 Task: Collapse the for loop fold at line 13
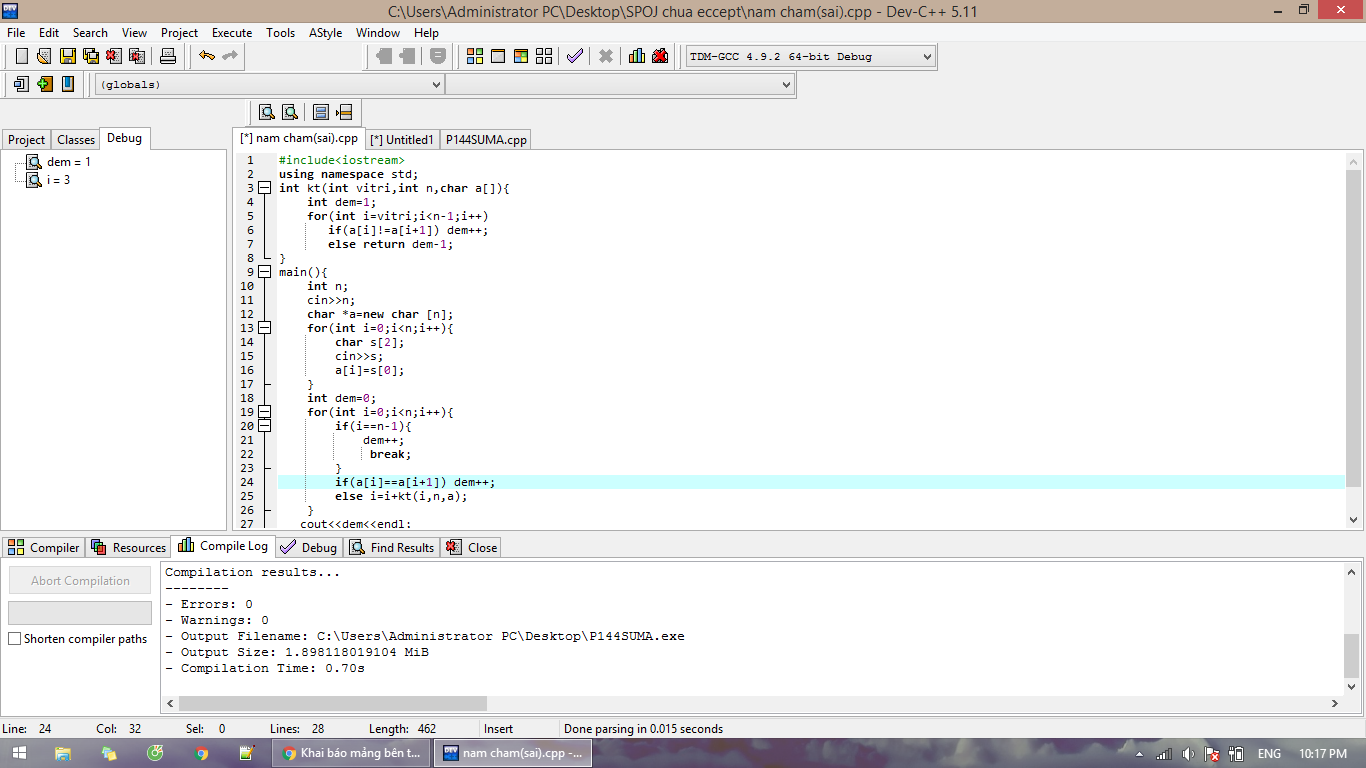click(x=265, y=328)
